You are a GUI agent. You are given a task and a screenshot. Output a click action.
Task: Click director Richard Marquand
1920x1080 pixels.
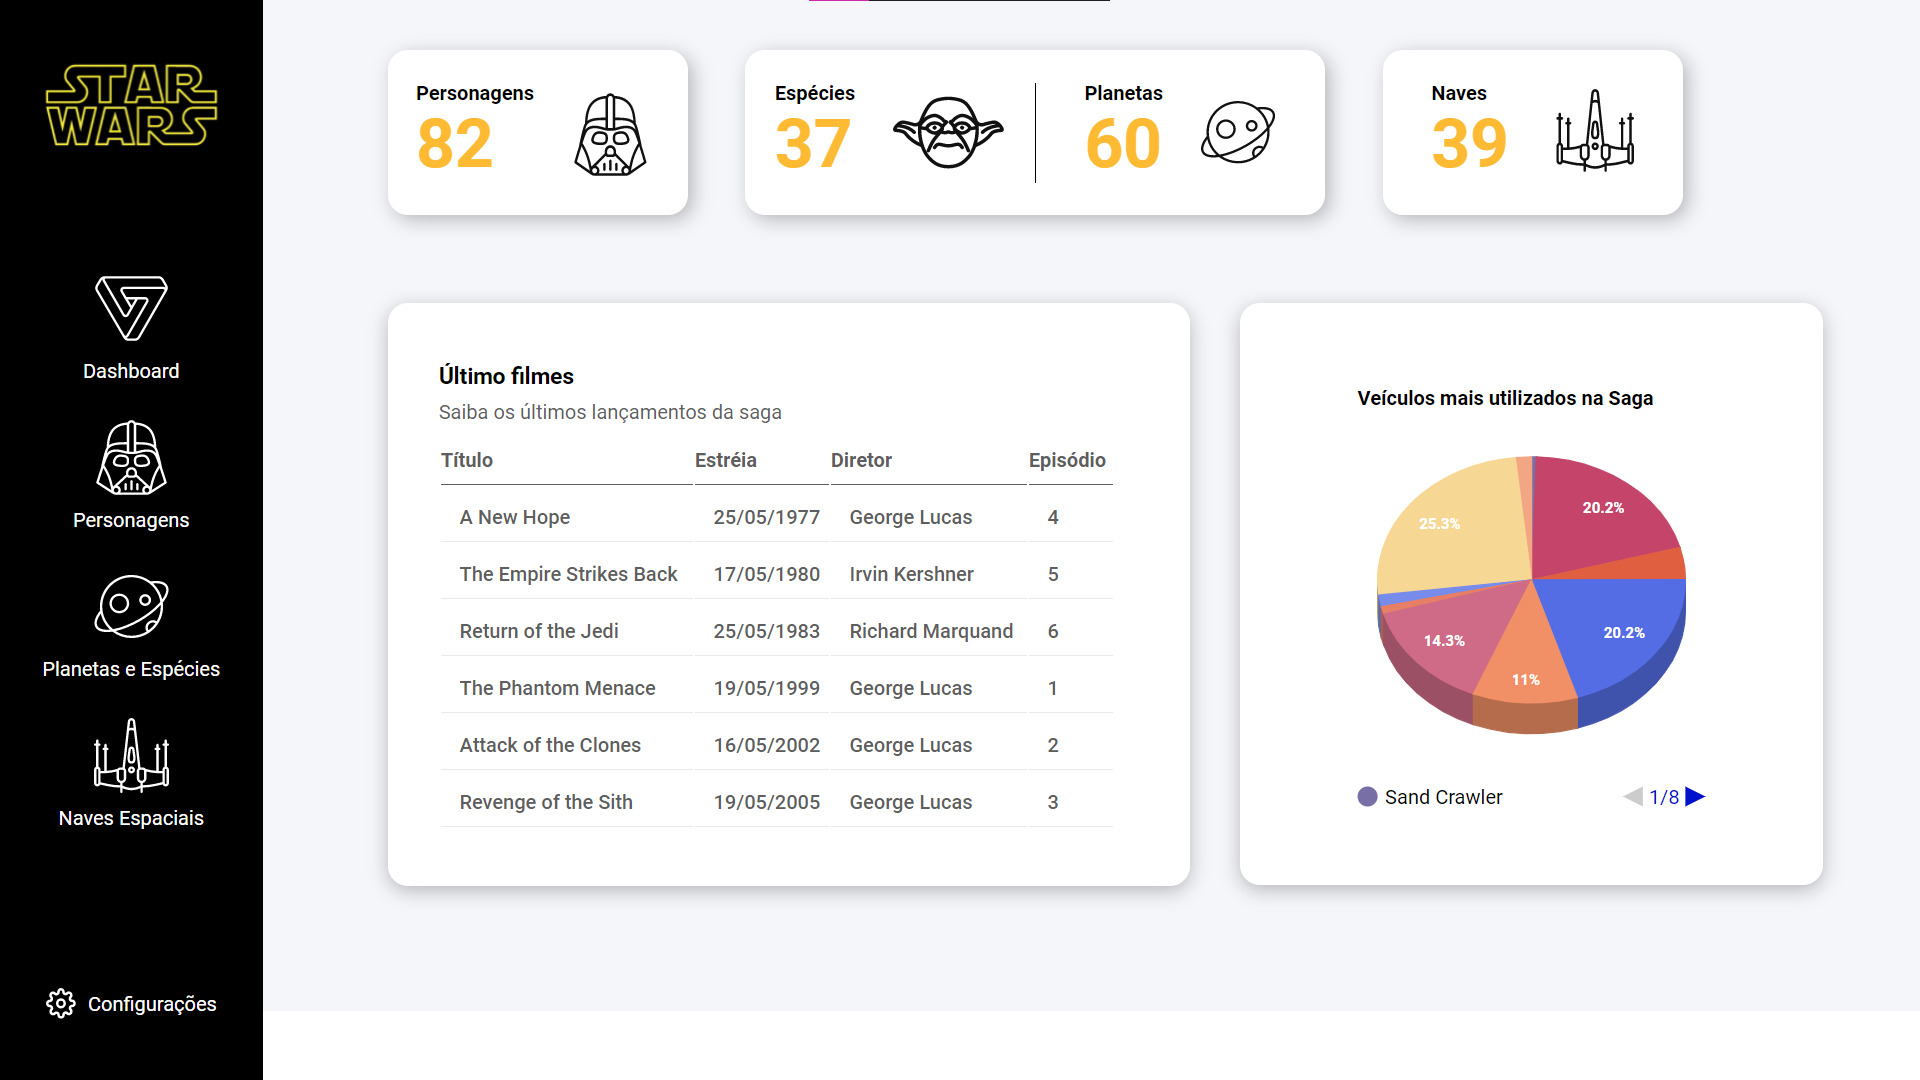[x=931, y=631]
